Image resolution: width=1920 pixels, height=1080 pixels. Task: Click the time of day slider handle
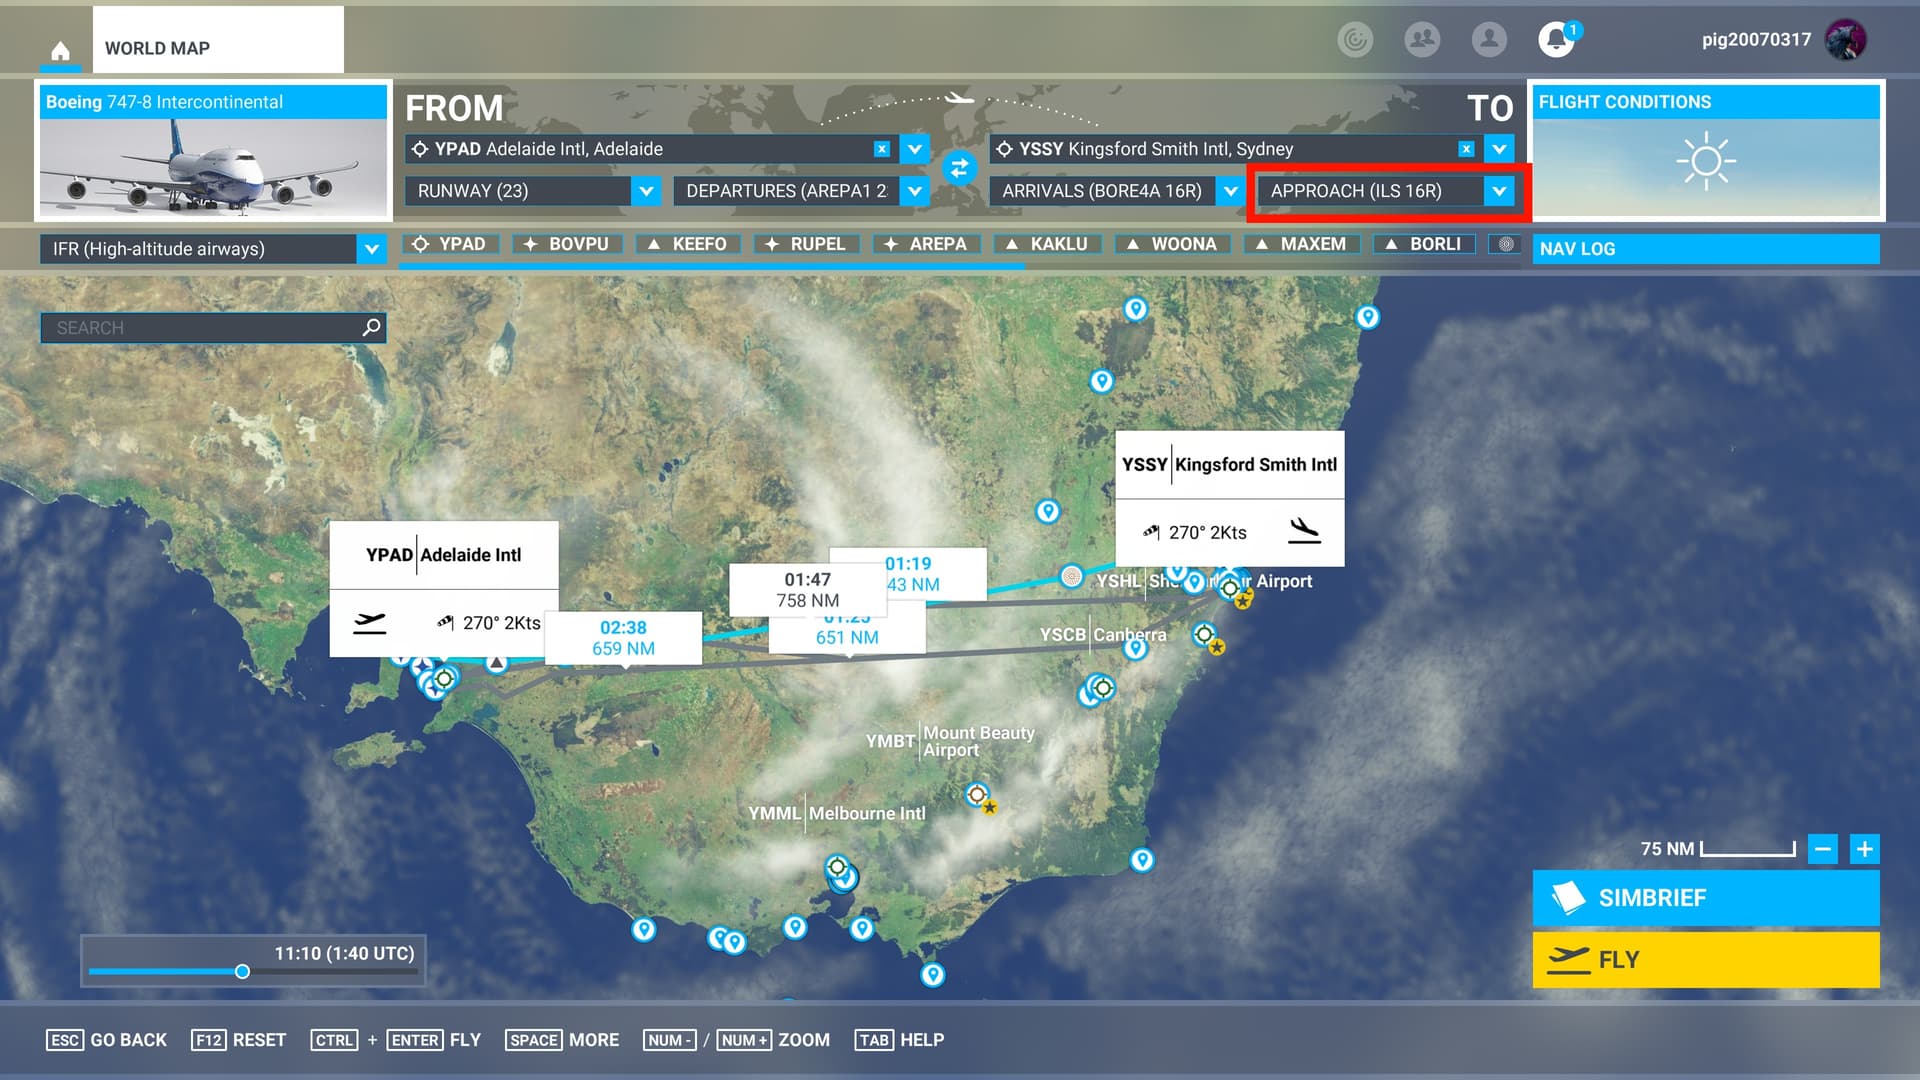(x=242, y=972)
